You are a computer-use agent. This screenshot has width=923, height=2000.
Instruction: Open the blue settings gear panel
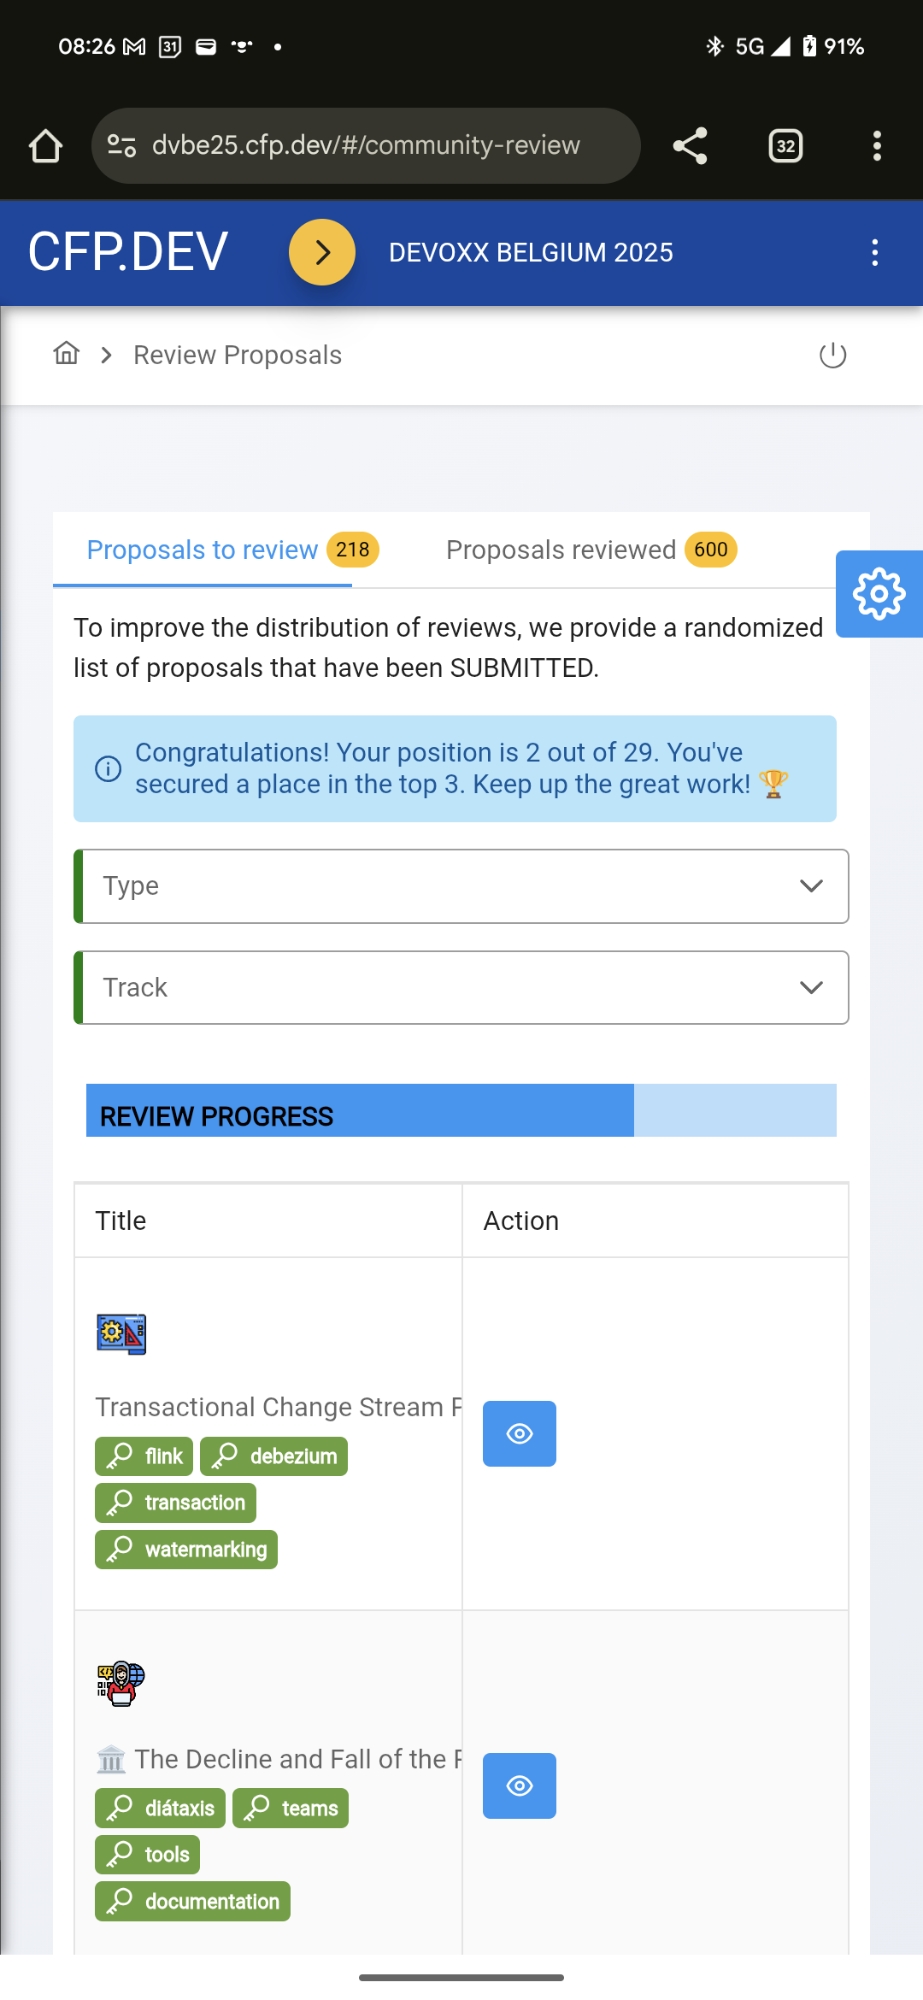(879, 594)
